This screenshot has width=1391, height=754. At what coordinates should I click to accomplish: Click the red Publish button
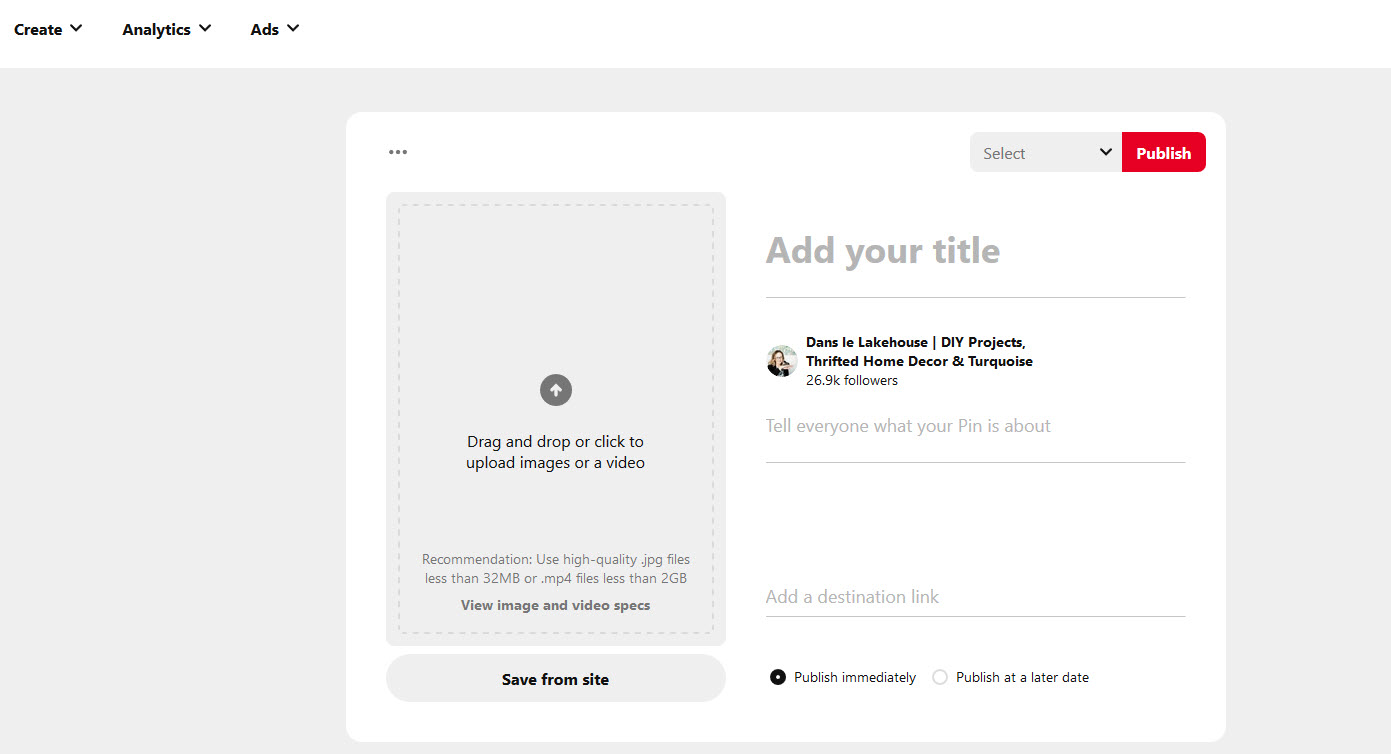click(x=1163, y=153)
